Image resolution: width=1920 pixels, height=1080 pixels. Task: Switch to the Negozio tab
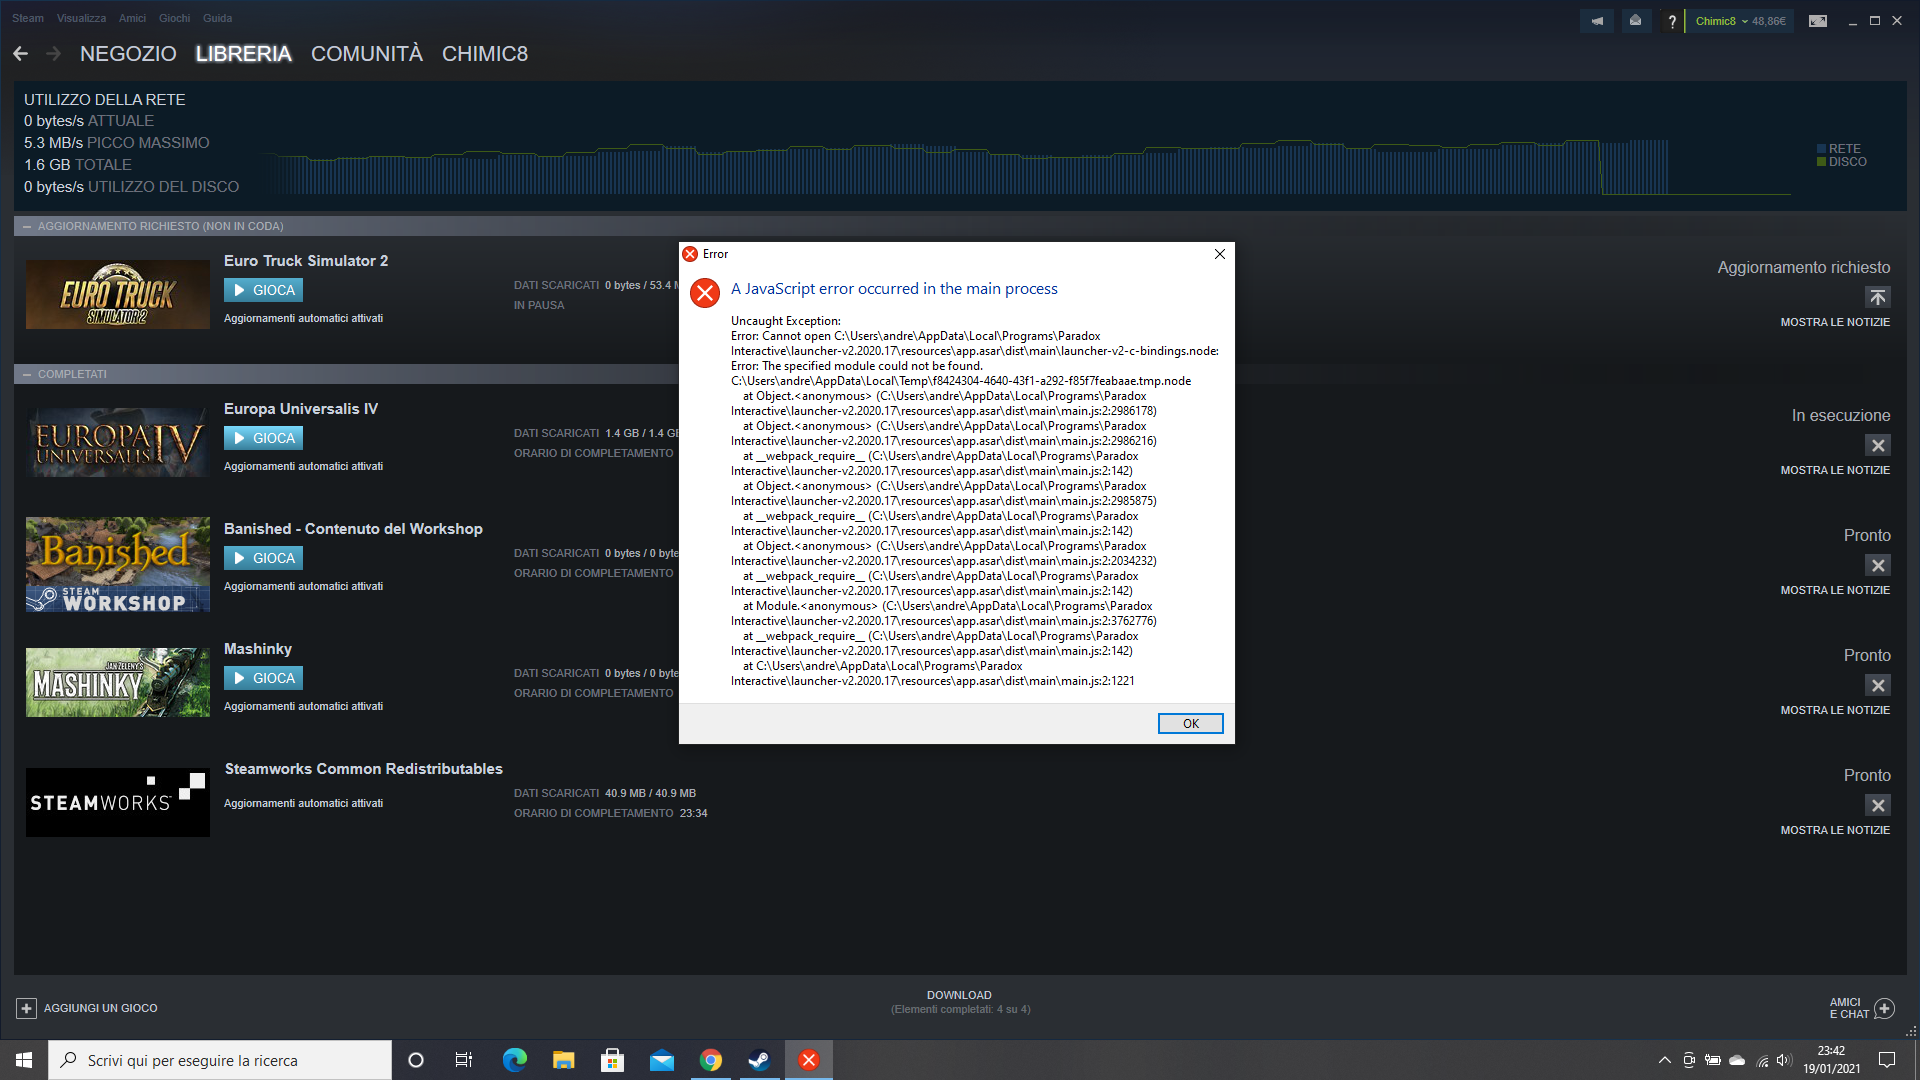tap(128, 54)
